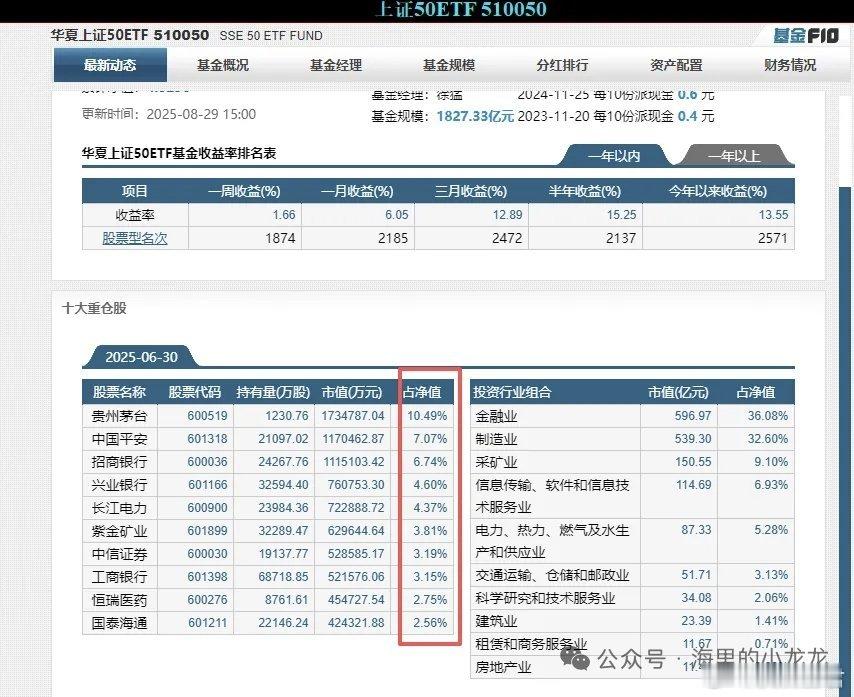Click the 持有量(万股) column header
Image resolution: width=854 pixels, height=697 pixels.
tap(273, 392)
